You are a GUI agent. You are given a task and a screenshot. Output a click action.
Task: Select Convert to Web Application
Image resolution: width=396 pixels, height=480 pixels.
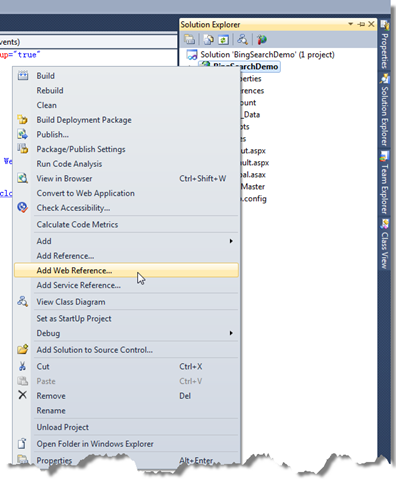[x=126, y=193]
